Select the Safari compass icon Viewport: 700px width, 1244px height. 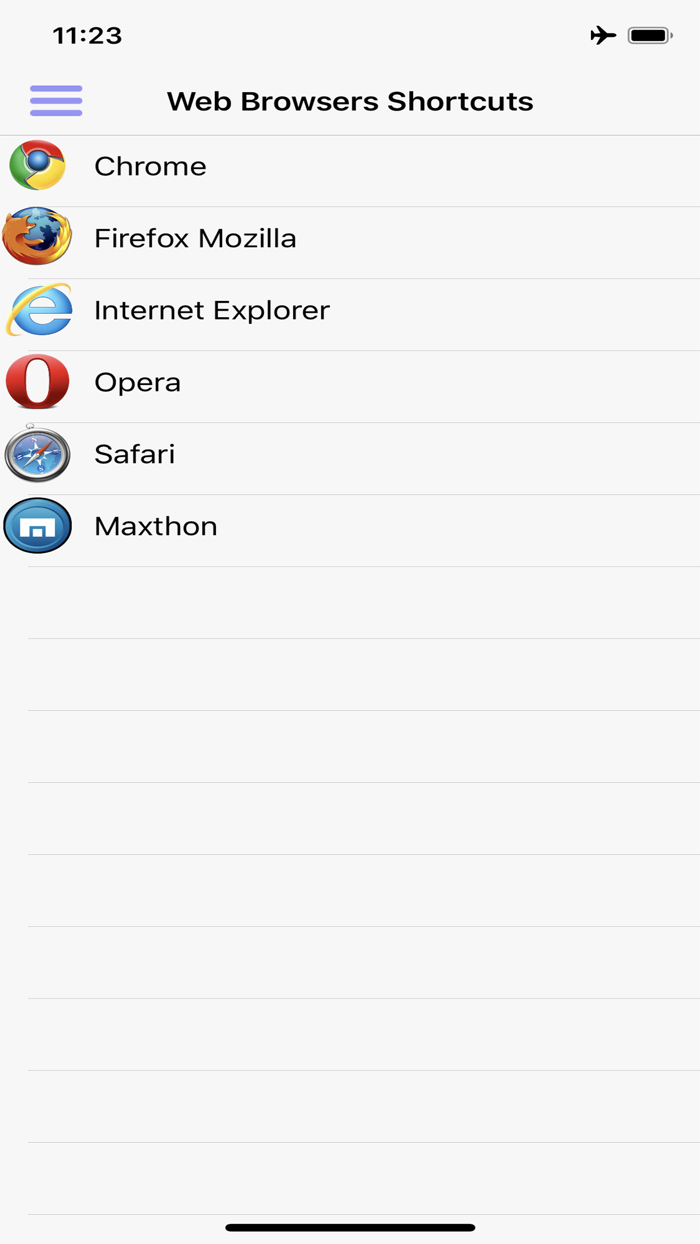37,454
